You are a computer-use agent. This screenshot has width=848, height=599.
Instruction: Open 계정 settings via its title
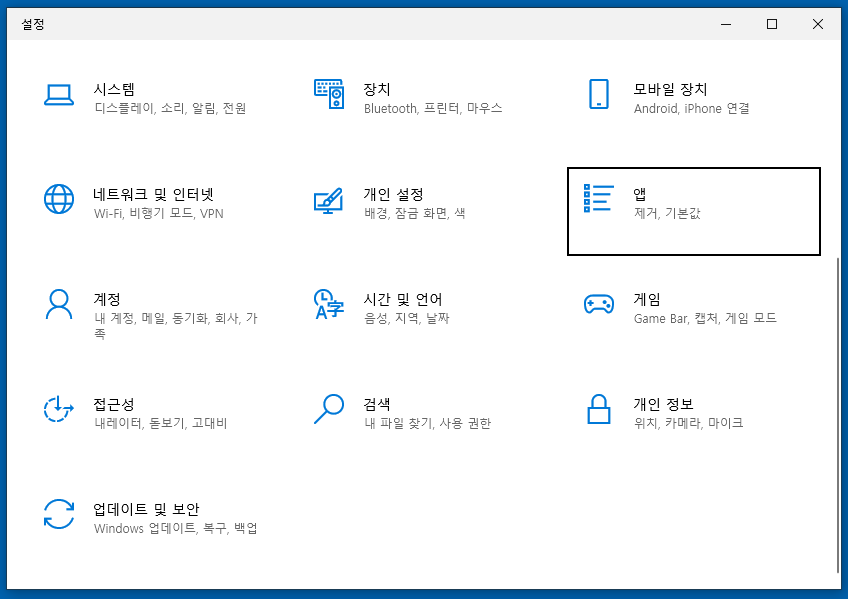(x=107, y=300)
